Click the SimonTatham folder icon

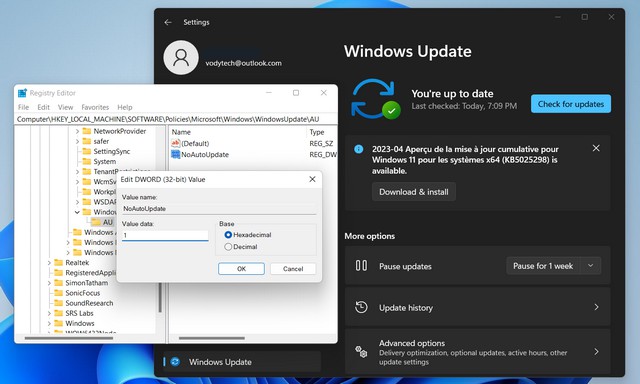coord(58,283)
